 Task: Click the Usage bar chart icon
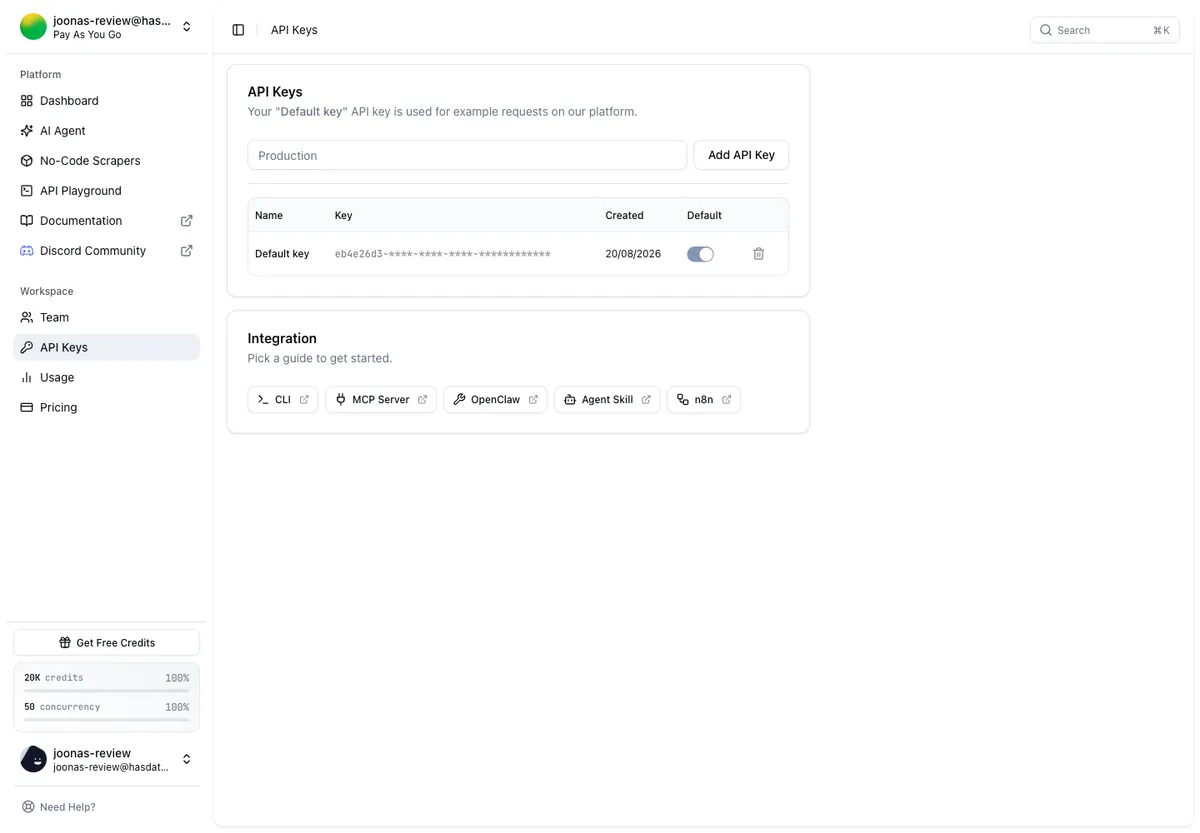pos(27,378)
